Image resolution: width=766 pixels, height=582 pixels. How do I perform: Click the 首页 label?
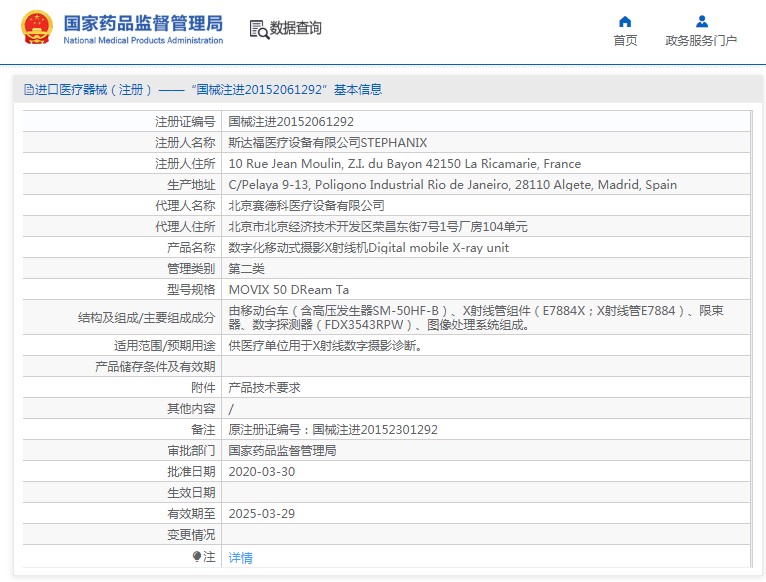click(x=625, y=41)
